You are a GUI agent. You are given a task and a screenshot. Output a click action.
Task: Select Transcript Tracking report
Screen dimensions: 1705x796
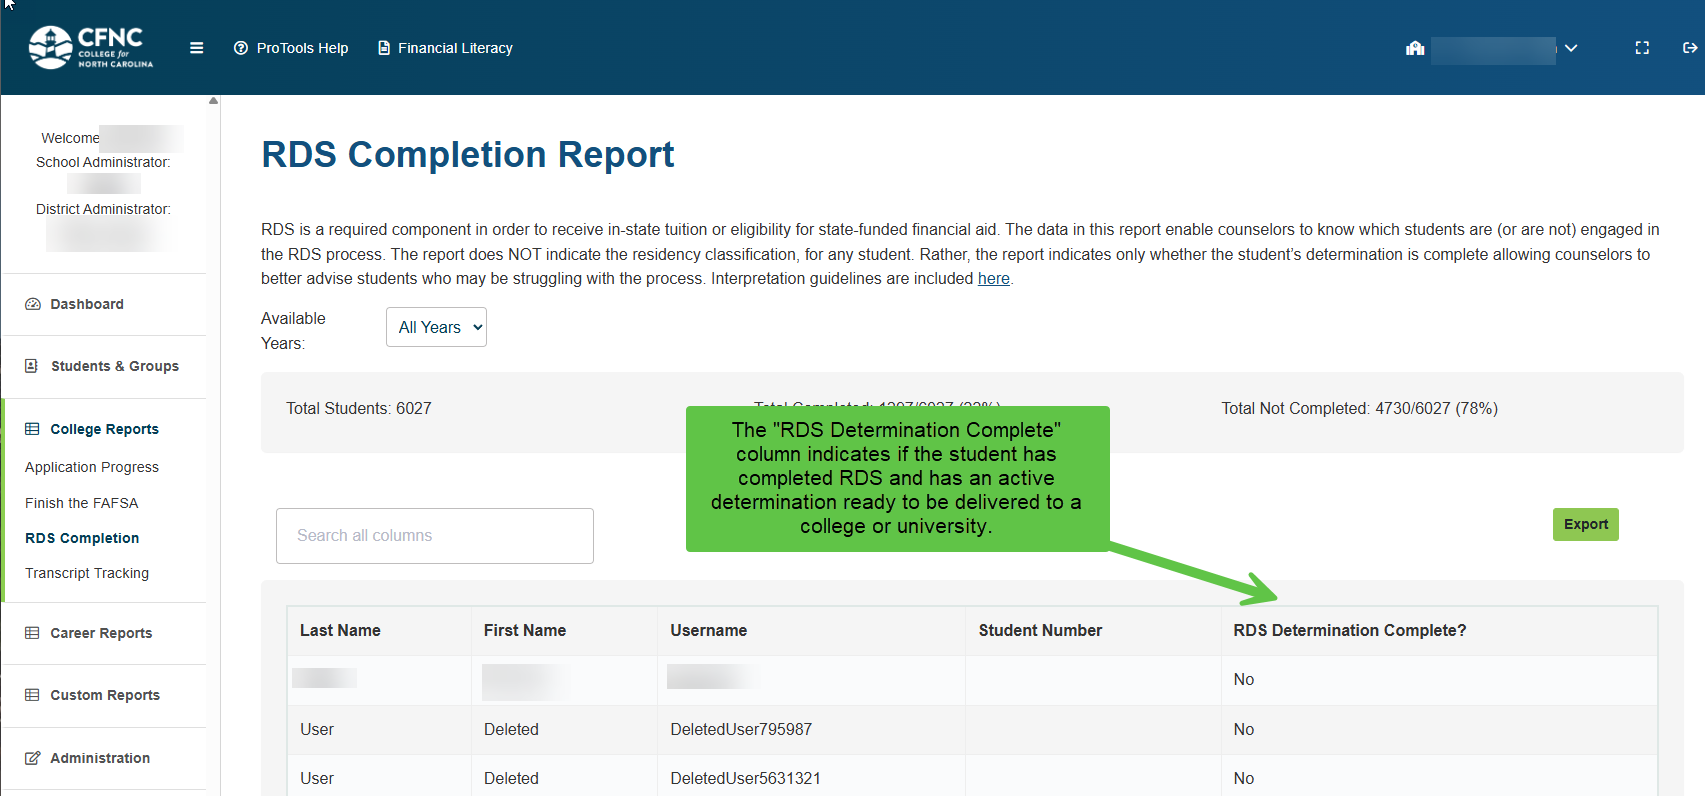coord(87,573)
